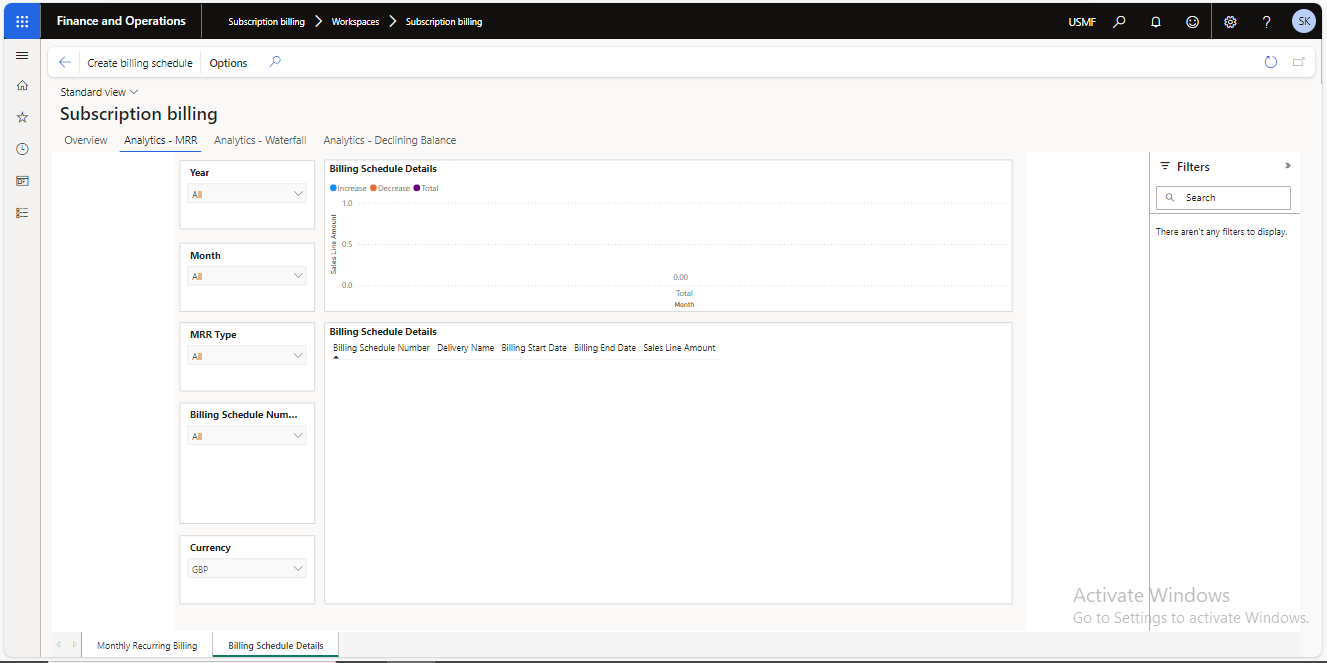
Task: Expand the Year dropdown
Action: (x=247, y=194)
